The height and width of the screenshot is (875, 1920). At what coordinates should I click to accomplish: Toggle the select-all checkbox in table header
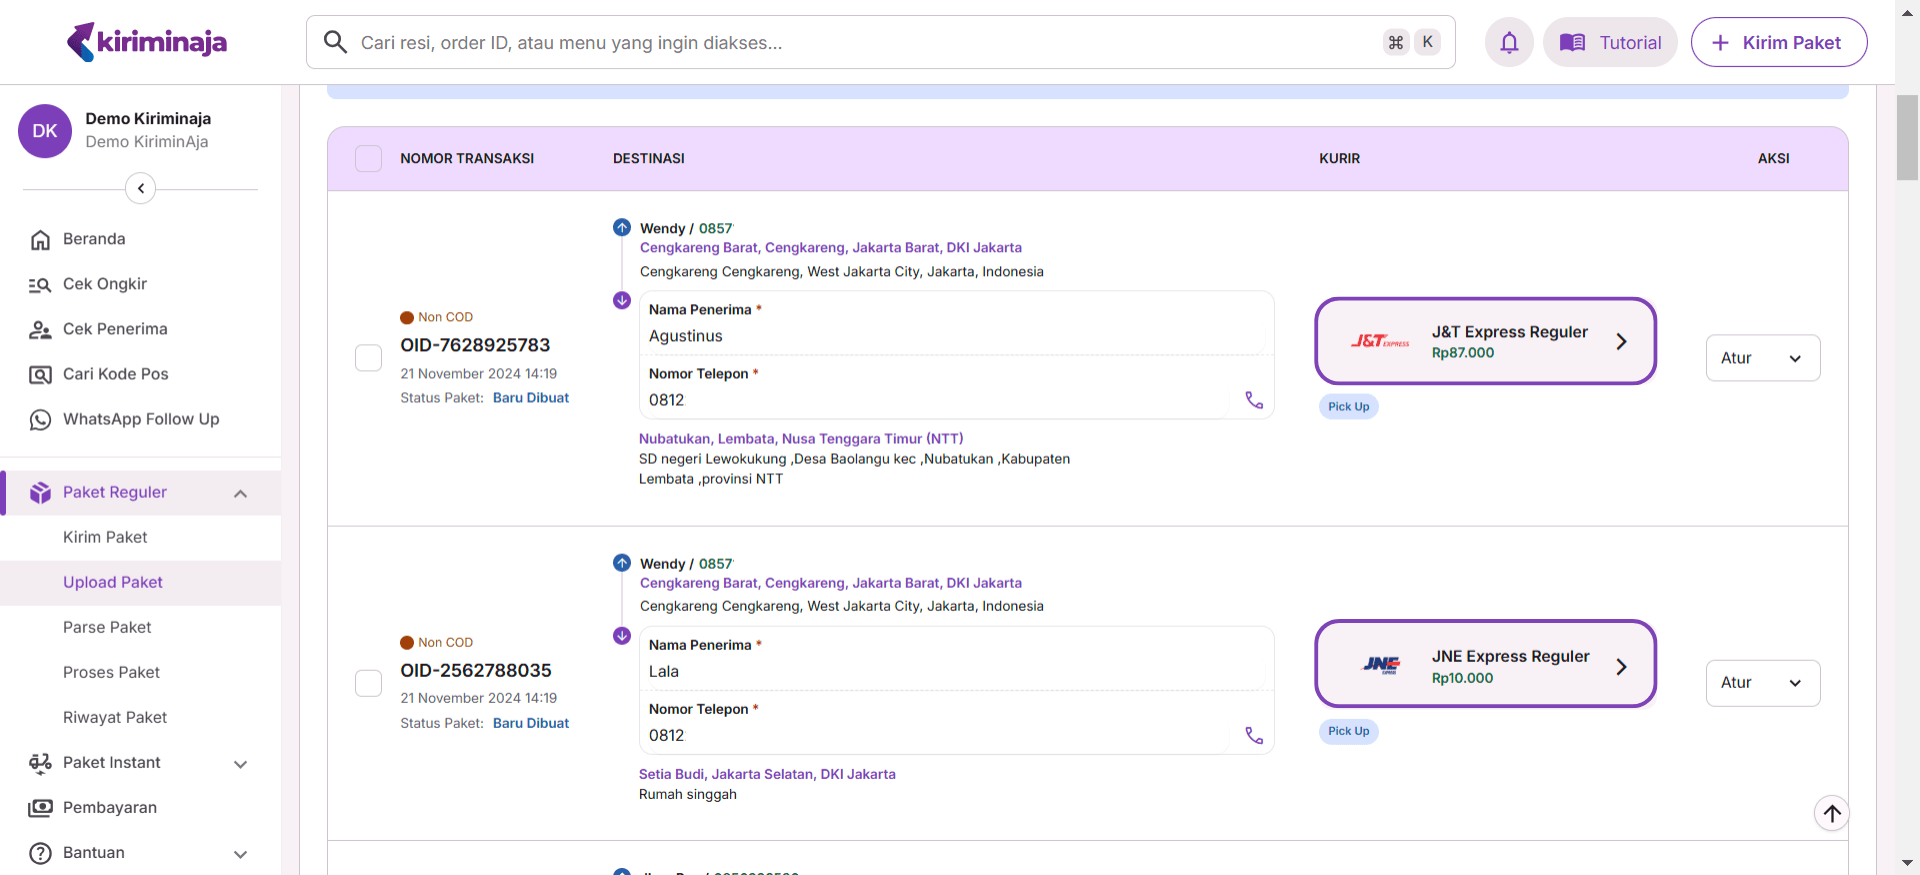(x=369, y=159)
